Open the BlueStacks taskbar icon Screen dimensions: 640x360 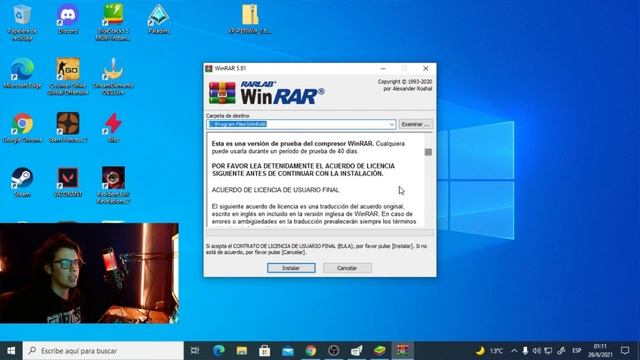(380, 351)
